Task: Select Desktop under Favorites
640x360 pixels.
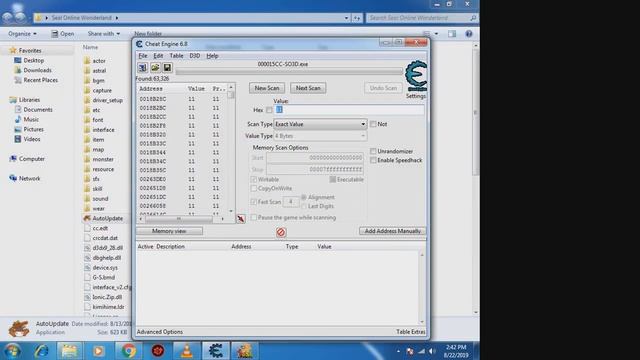Action: [33, 60]
